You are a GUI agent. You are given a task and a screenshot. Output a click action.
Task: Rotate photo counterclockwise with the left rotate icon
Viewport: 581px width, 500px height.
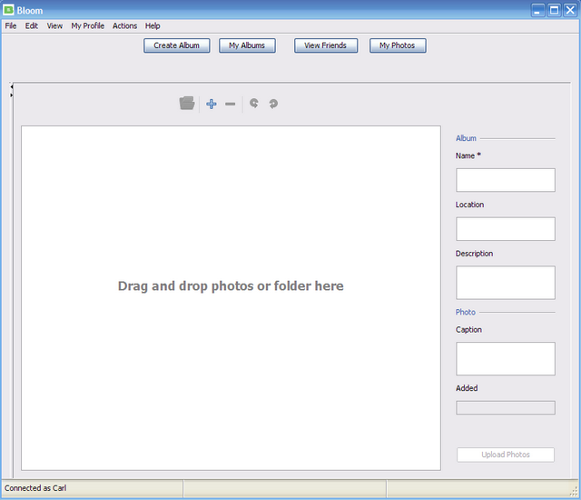(x=254, y=103)
